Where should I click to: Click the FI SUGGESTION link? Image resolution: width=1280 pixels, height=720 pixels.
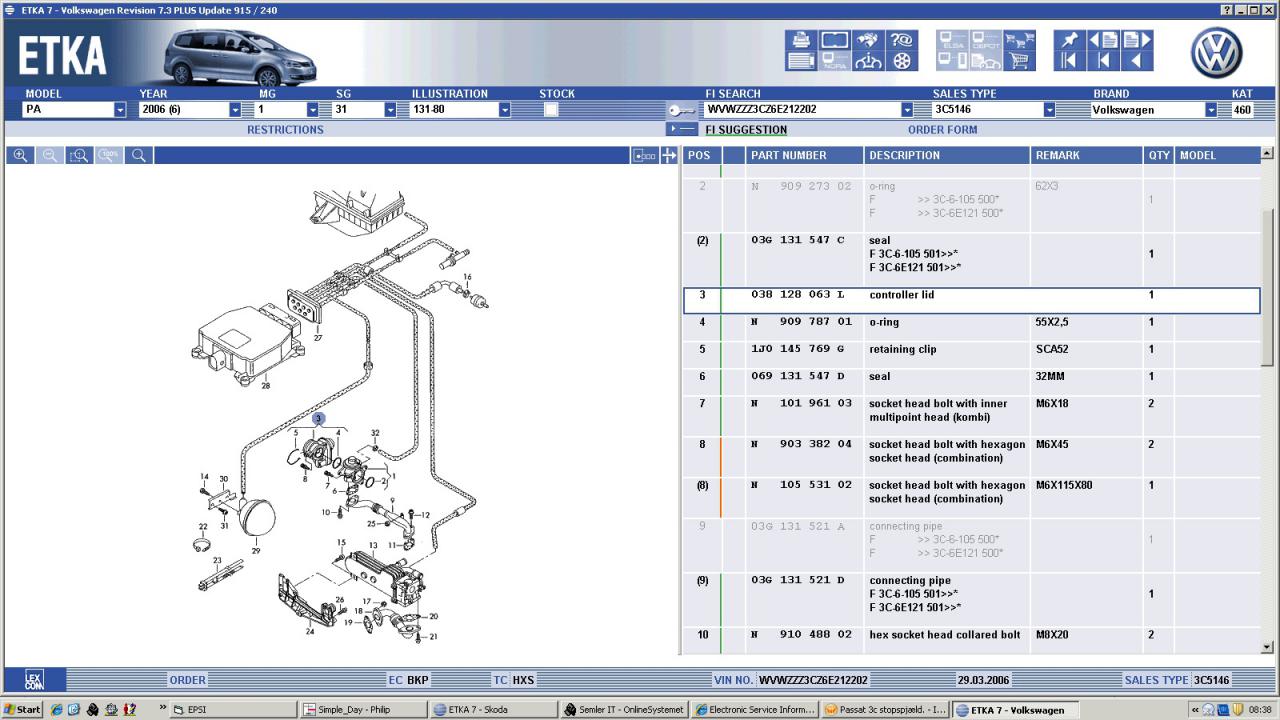pyautogui.click(x=746, y=130)
